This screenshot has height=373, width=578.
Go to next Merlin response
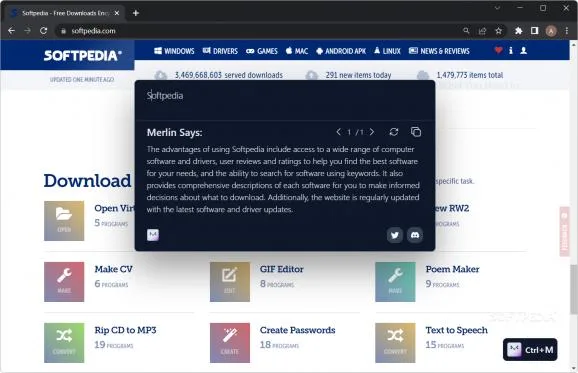pyautogui.click(x=372, y=132)
